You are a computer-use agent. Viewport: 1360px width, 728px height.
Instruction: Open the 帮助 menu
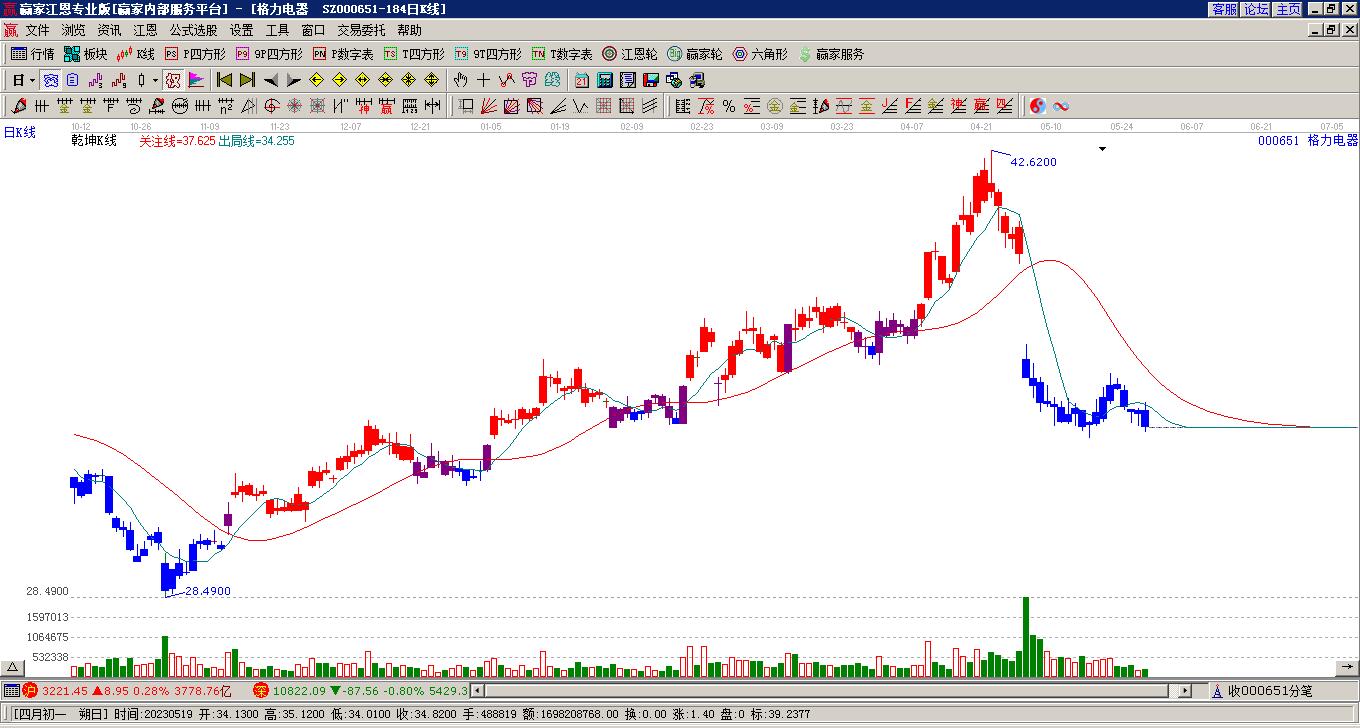(409, 30)
